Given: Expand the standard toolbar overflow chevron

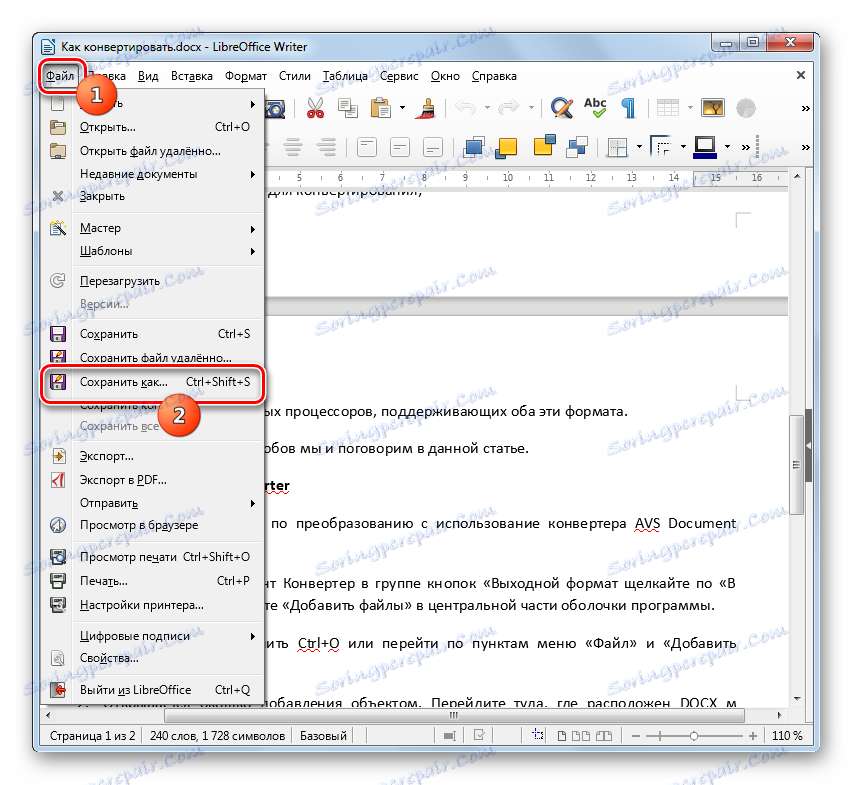Looking at the screenshot, I should click(x=806, y=108).
